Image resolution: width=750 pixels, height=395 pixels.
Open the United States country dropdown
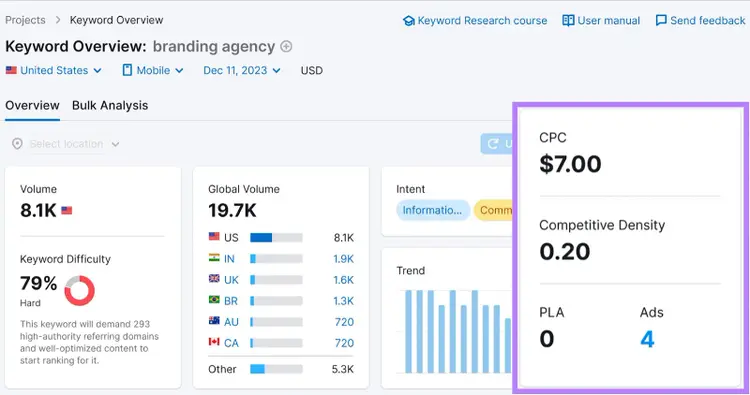click(x=54, y=70)
